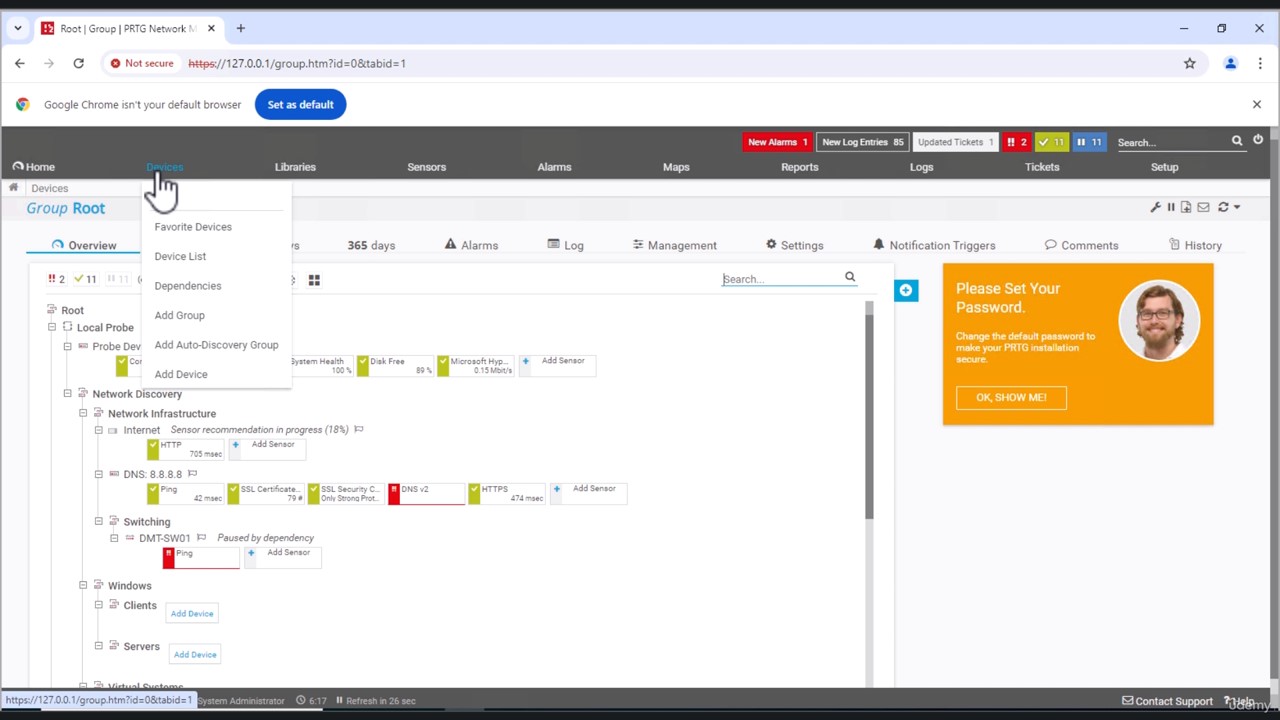The width and height of the screenshot is (1280, 720).
Task: Choose Add Auto-Discovery Group menu entry
Action: pos(216,345)
